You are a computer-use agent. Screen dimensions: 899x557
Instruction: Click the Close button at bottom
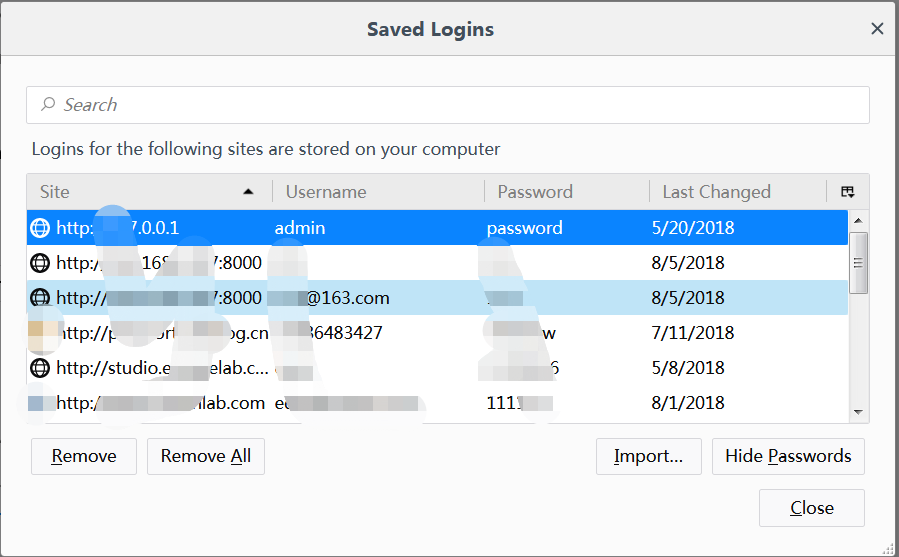coord(811,508)
